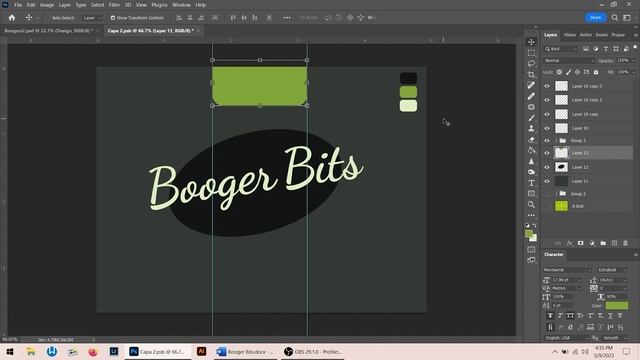Select the Zoom tool

(531, 204)
